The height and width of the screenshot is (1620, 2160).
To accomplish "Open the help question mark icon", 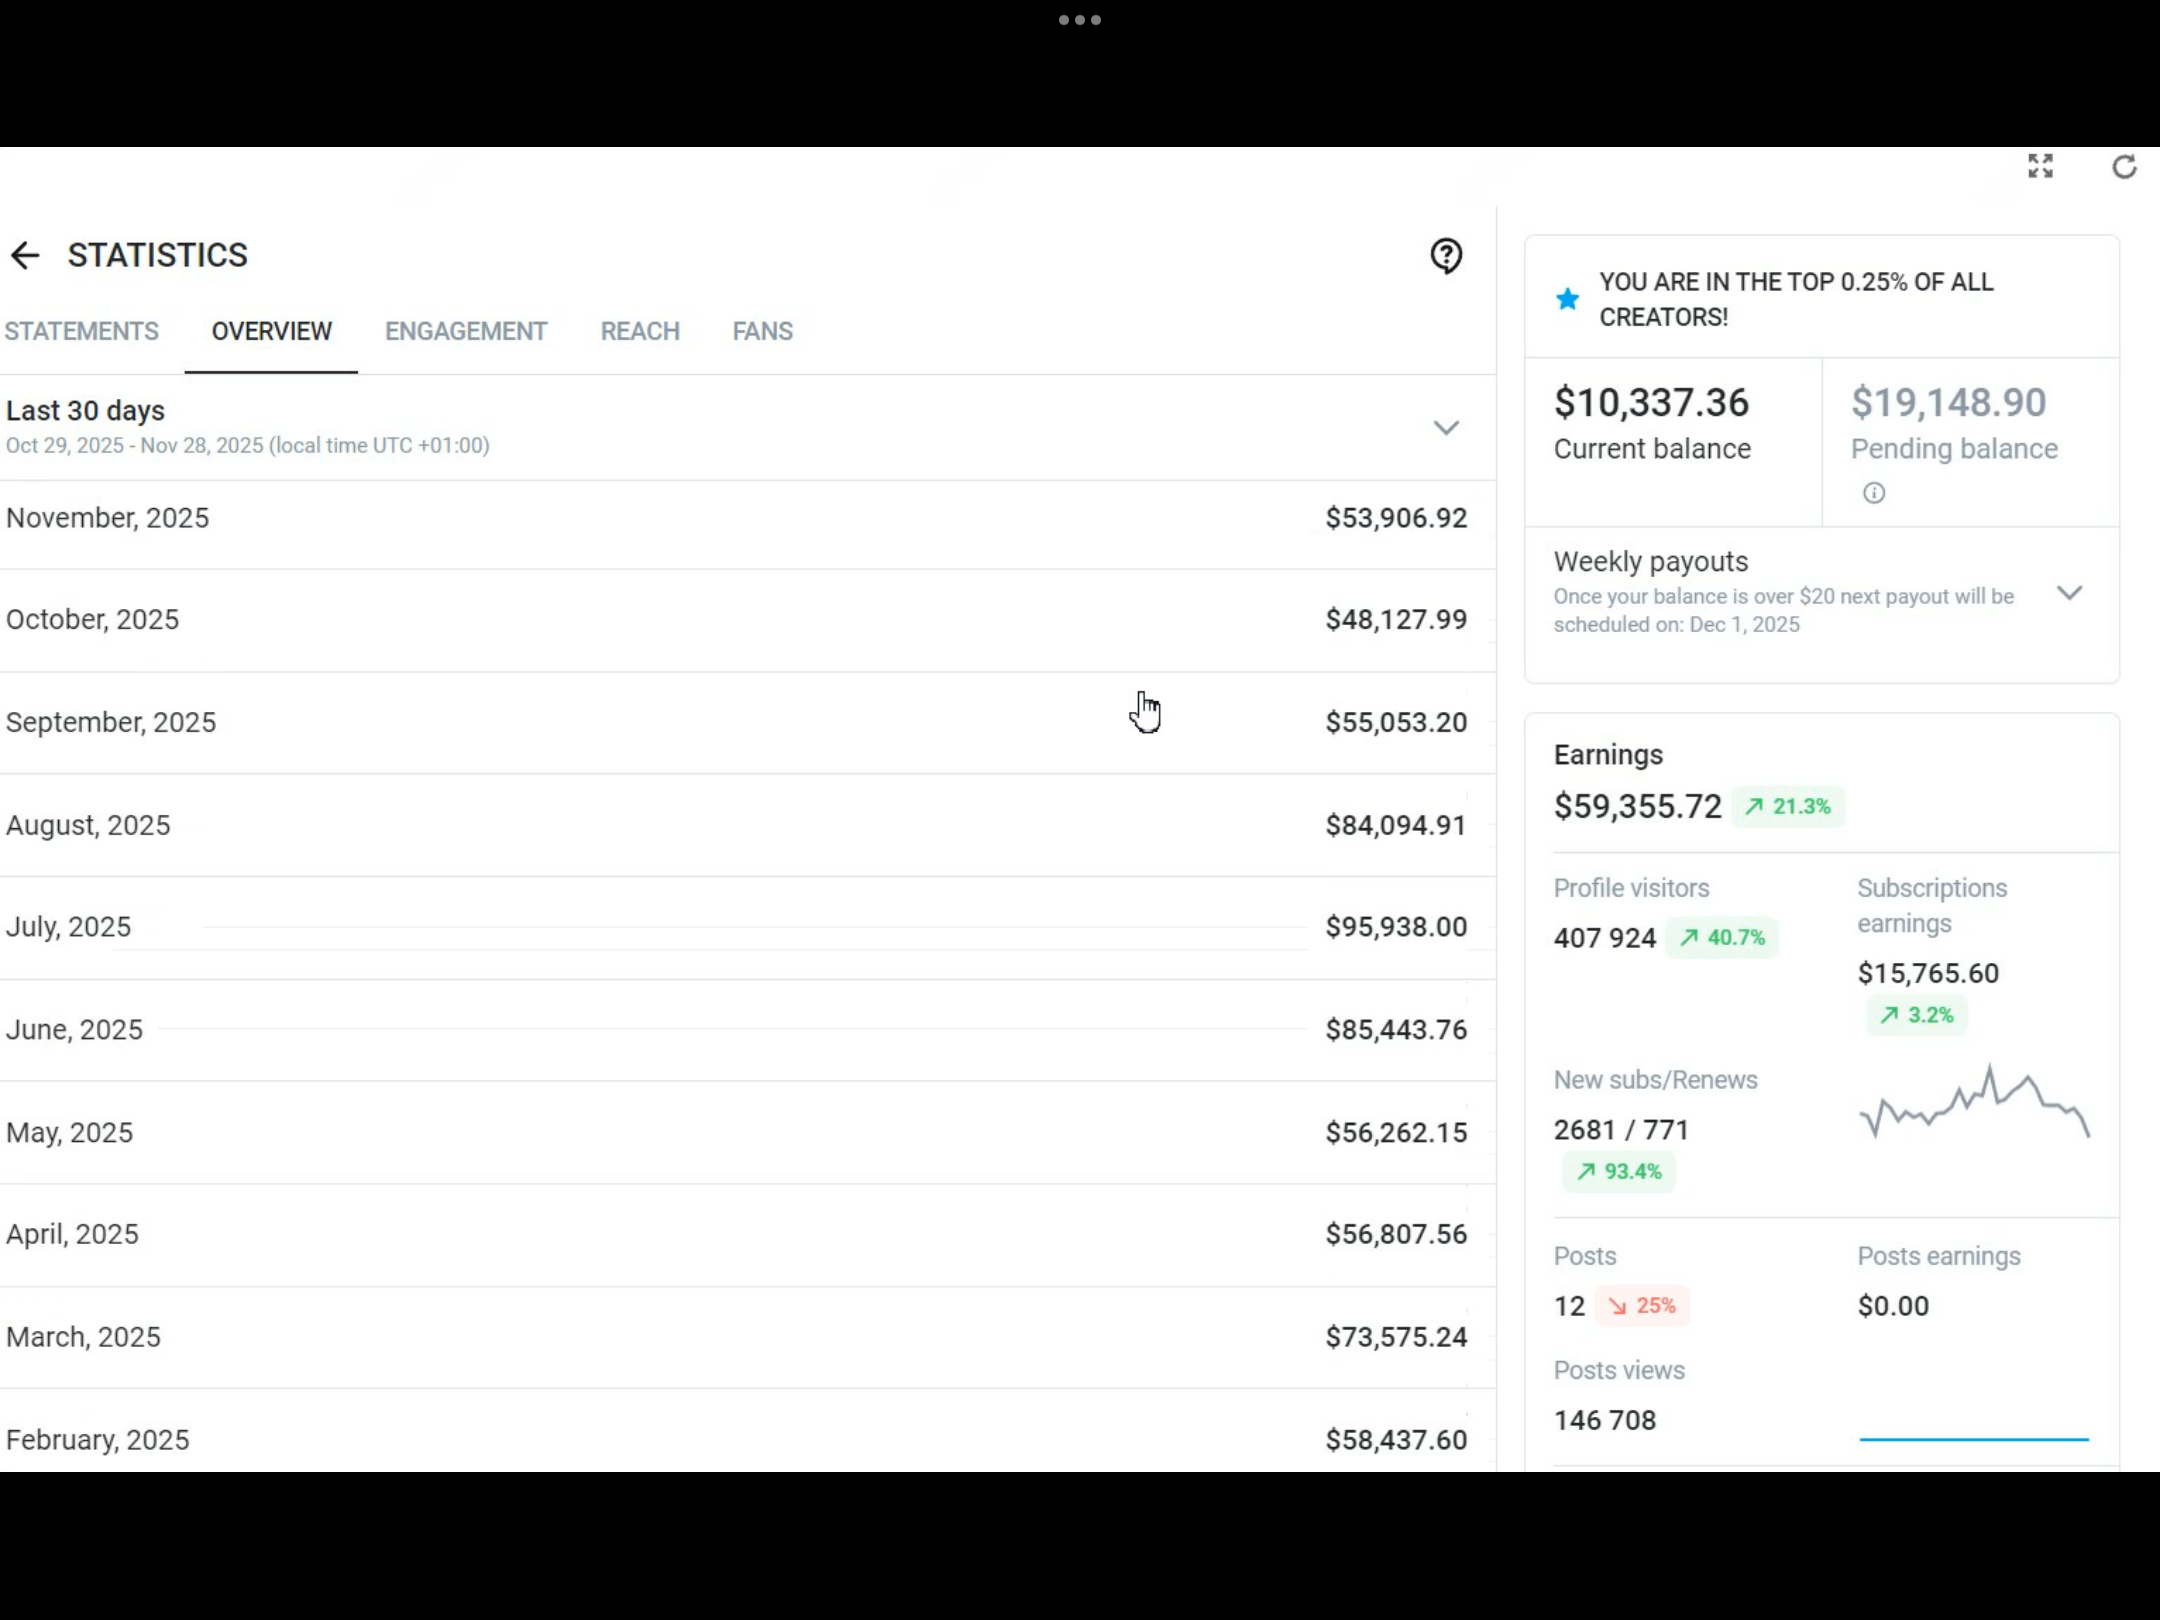I will coord(1446,256).
